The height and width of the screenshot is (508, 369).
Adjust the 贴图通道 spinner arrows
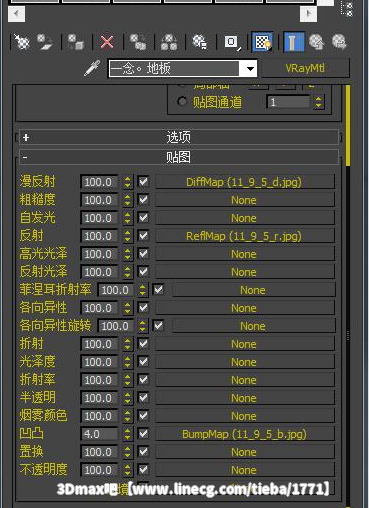pyautogui.click(x=319, y=102)
